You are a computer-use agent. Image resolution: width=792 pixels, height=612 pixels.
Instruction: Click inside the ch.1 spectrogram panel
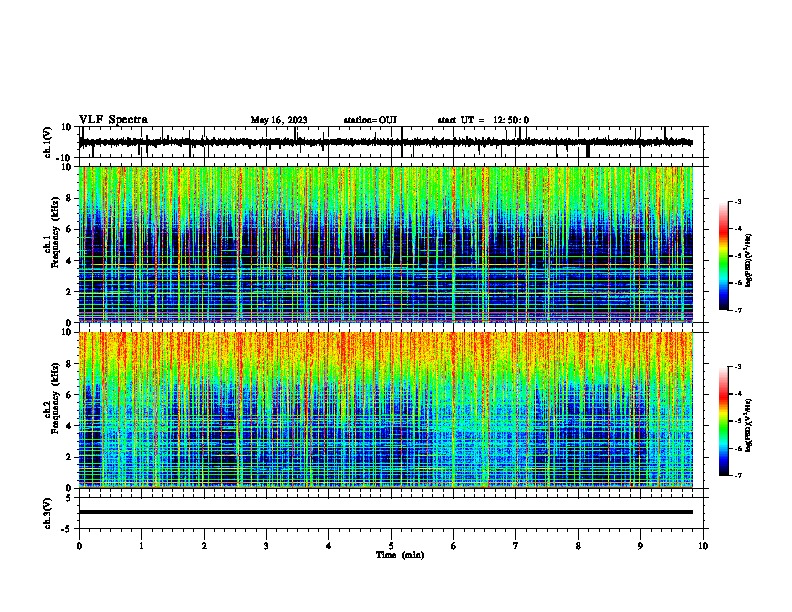[x=386, y=244]
